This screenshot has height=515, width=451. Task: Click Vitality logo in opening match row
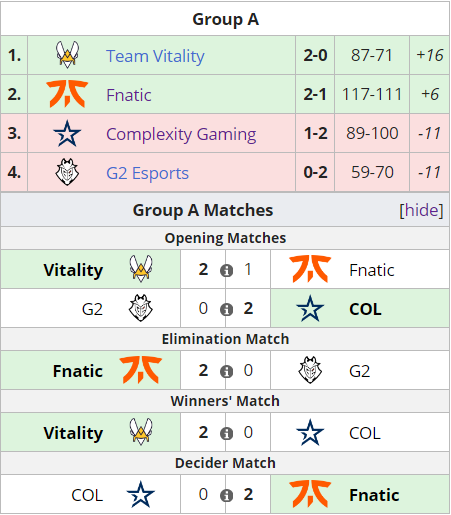(x=141, y=269)
